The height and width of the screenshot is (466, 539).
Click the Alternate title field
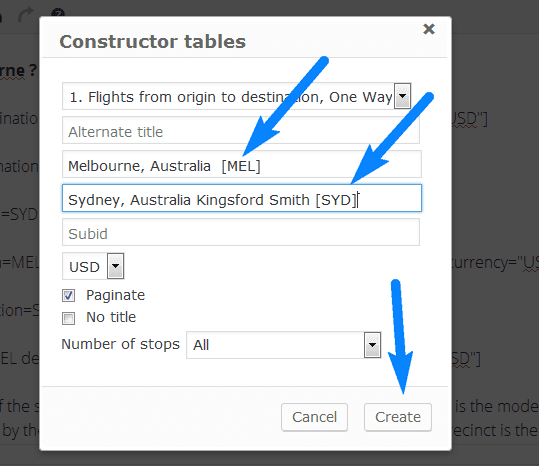pos(241,130)
